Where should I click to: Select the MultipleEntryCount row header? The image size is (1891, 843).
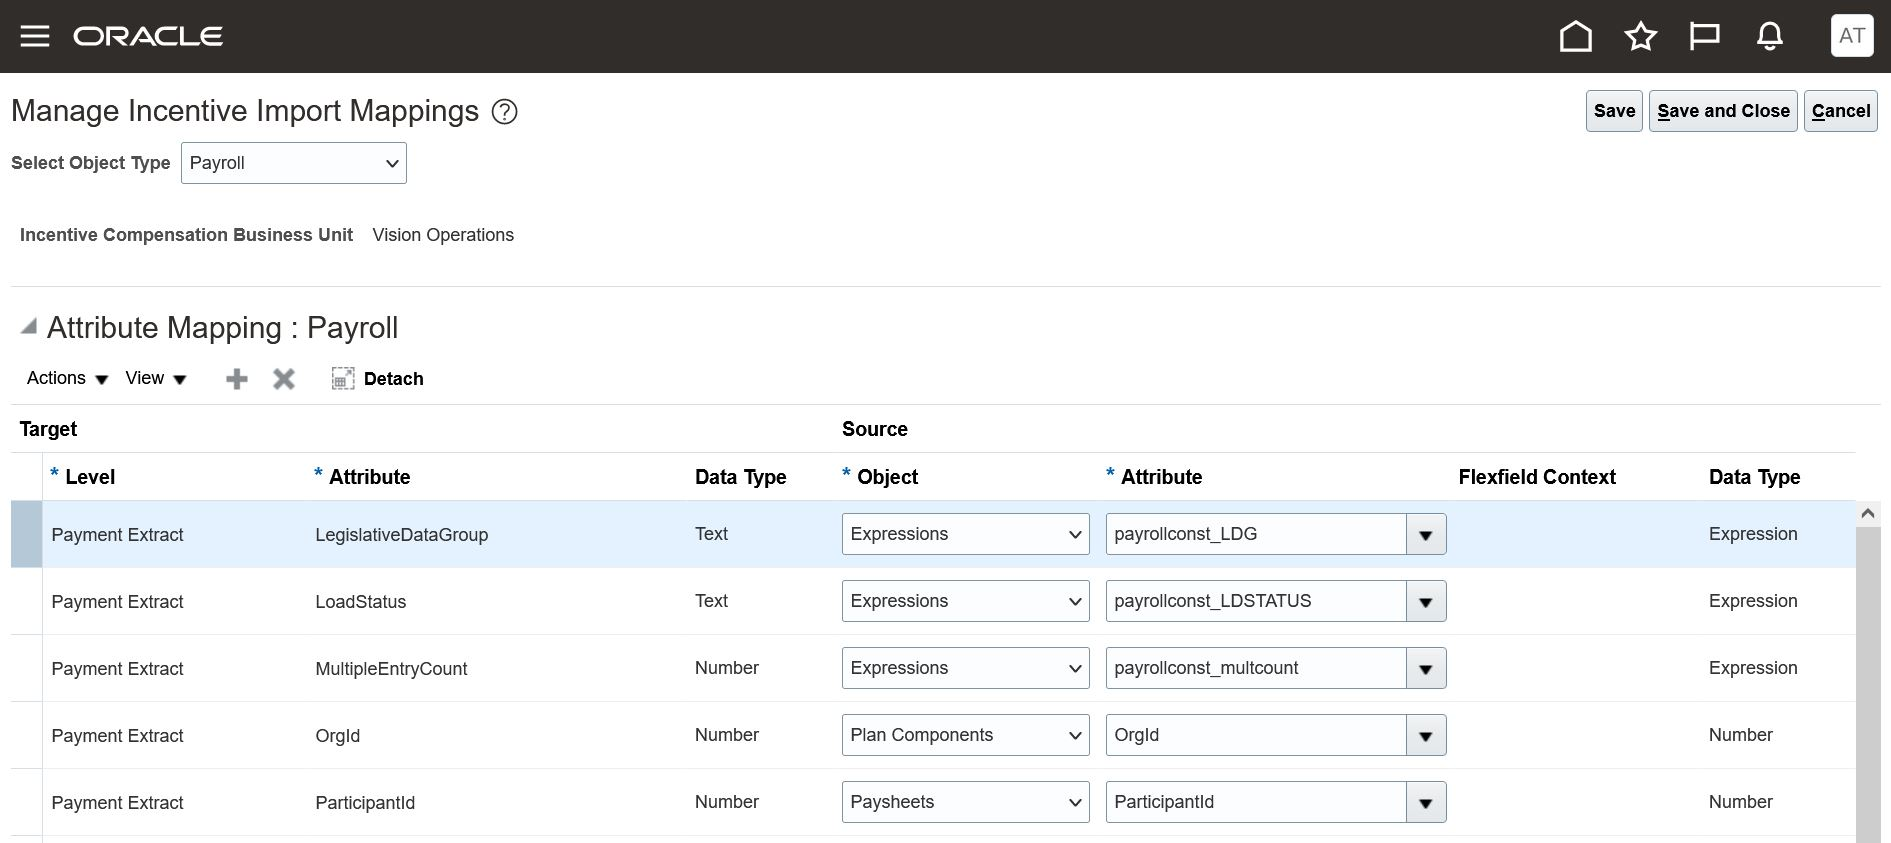26,668
